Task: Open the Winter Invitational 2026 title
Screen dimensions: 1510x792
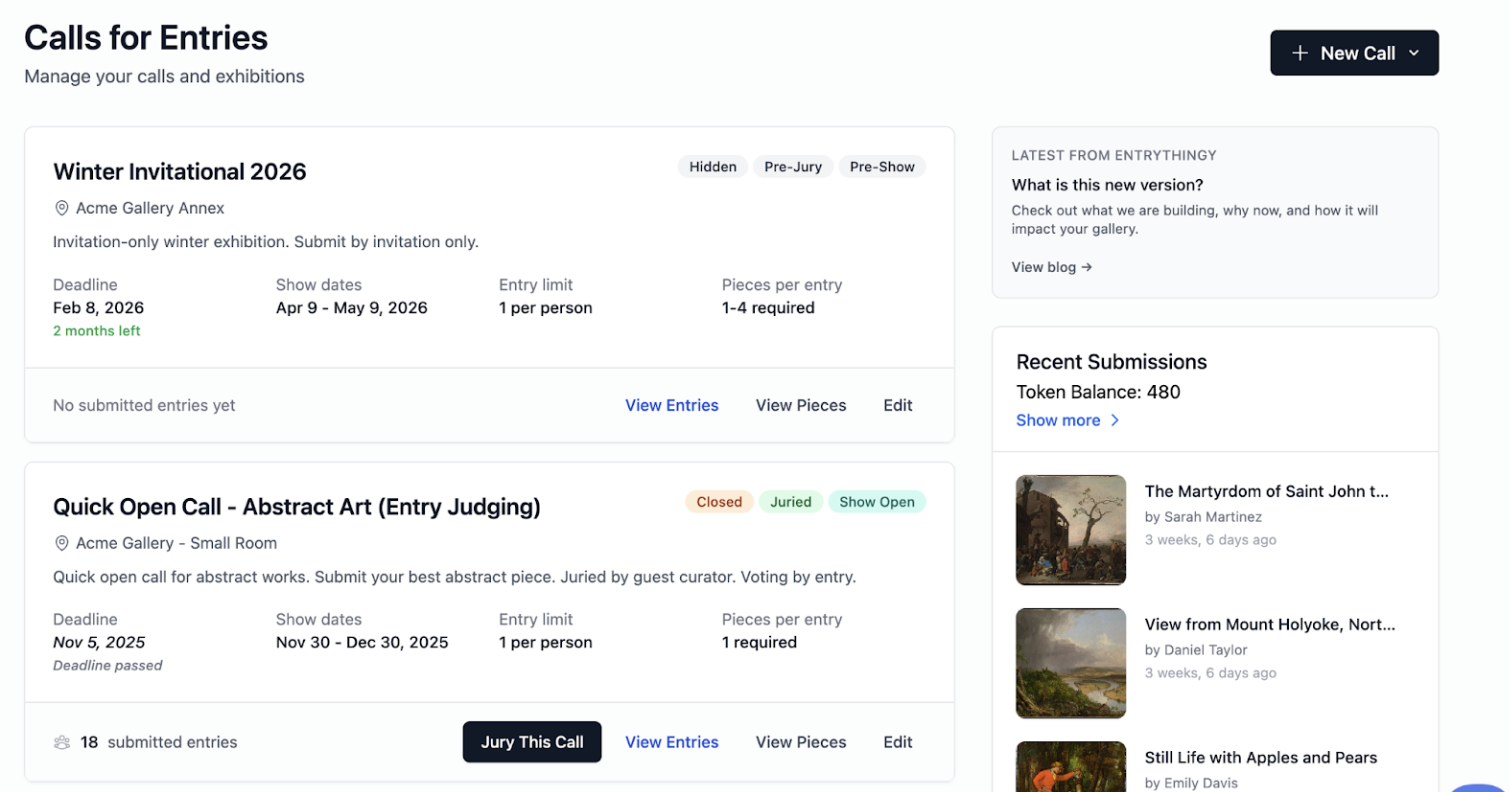Action: [x=180, y=172]
